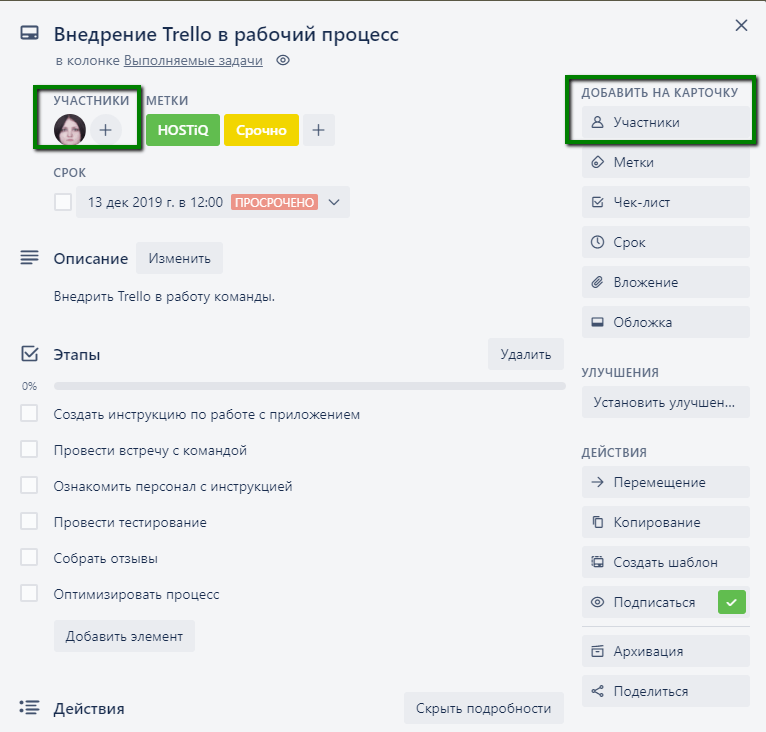Click Изменить to edit description
Viewport: 766px width, 732px height.
tap(179, 258)
